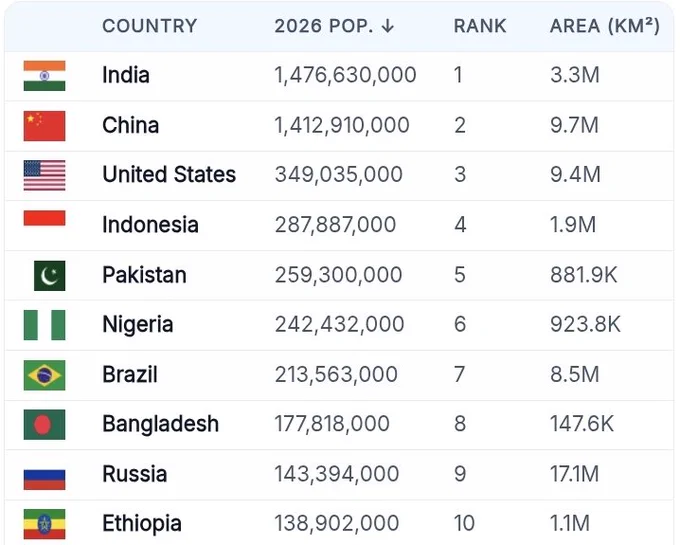Viewport: 680px width, 545px height.
Task: Click the India flag icon
Action: pyautogui.click(x=44, y=76)
